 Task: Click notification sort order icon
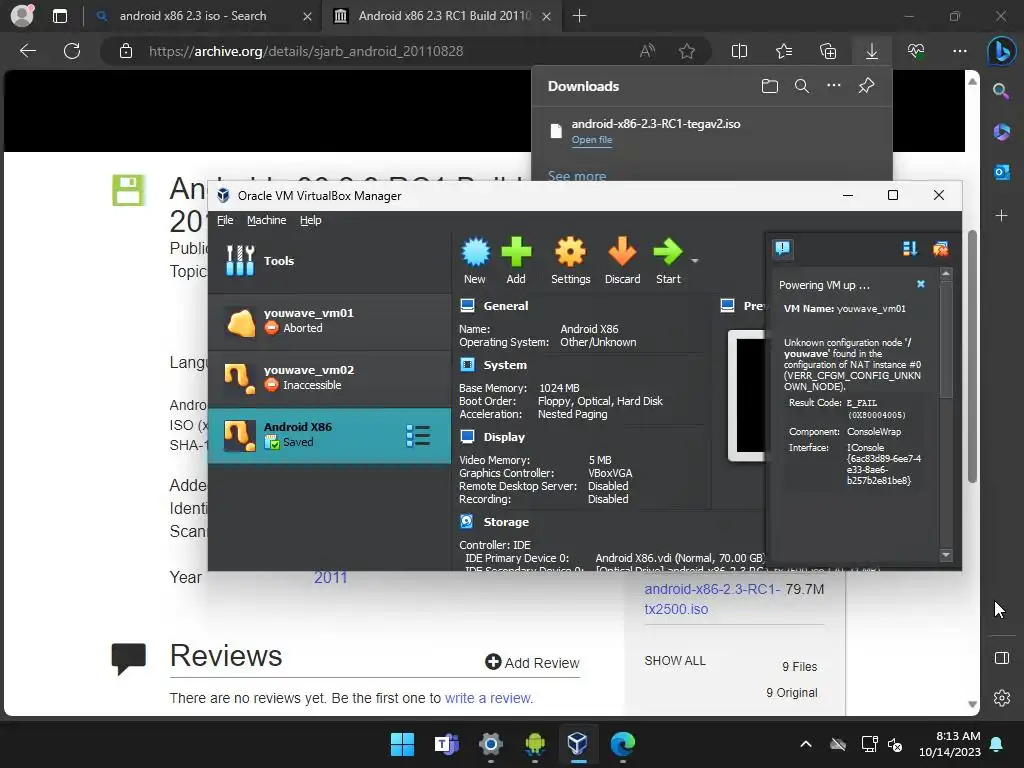coord(910,248)
